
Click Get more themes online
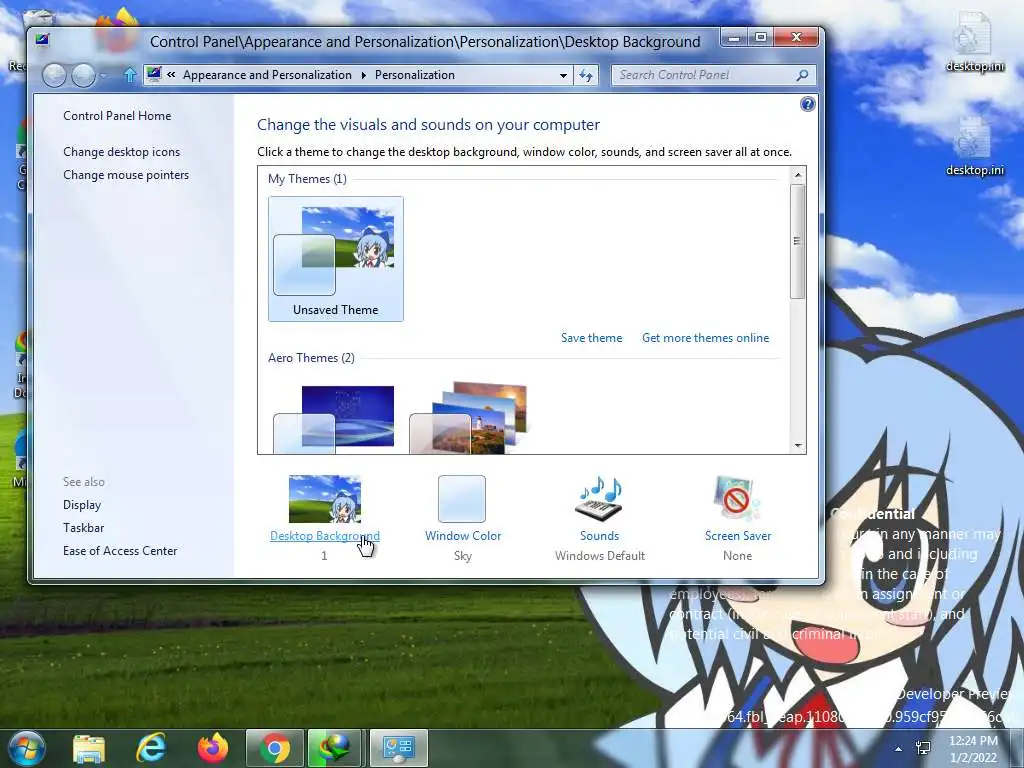tap(705, 338)
